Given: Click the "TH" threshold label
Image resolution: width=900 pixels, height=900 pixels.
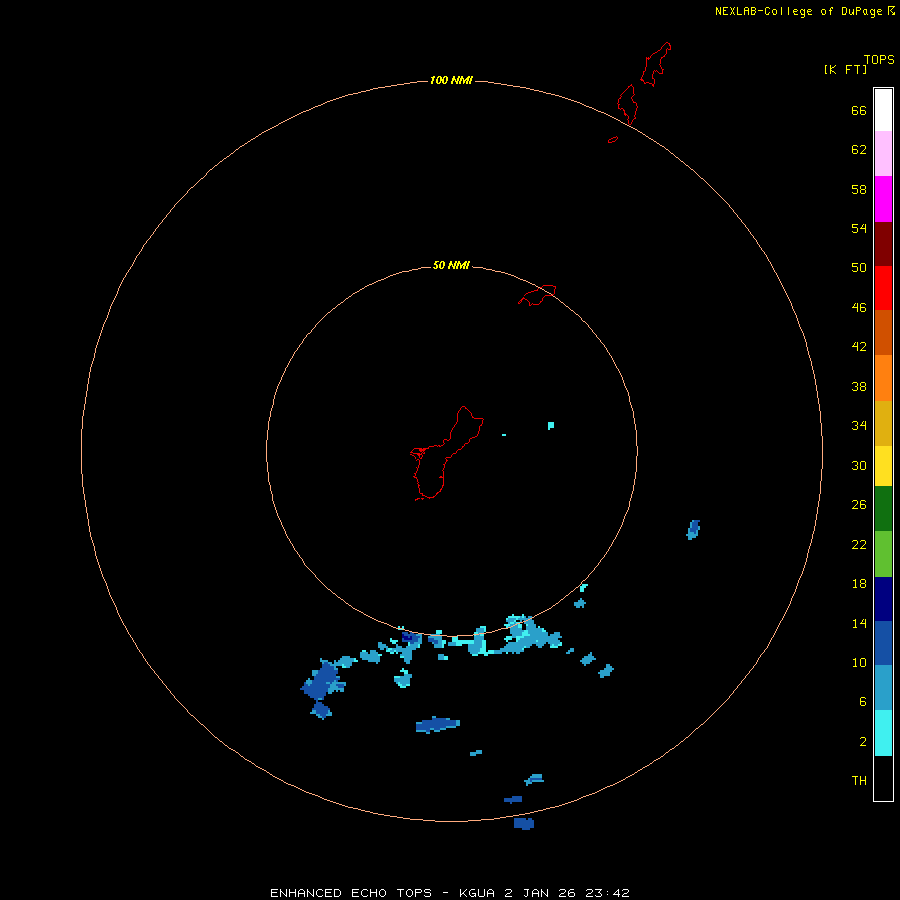Looking at the screenshot, I should 859,780.
